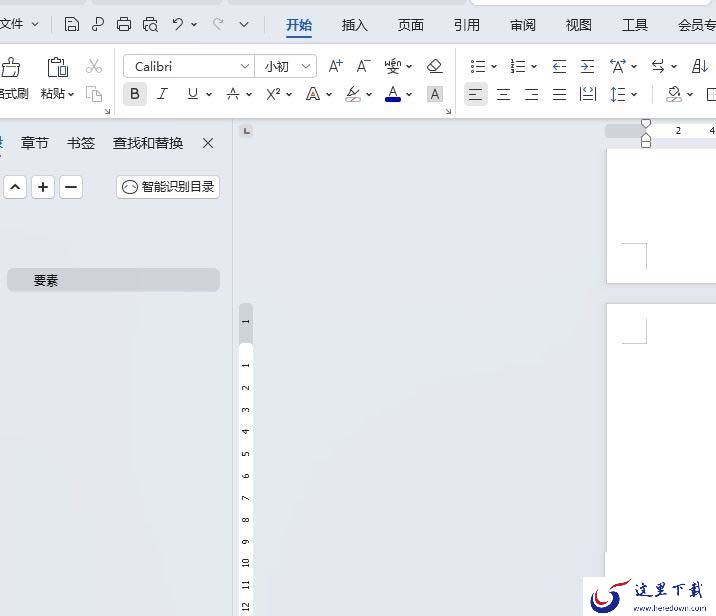Click the 智能识别目录 button
The height and width of the screenshot is (616, 716).
point(168,187)
